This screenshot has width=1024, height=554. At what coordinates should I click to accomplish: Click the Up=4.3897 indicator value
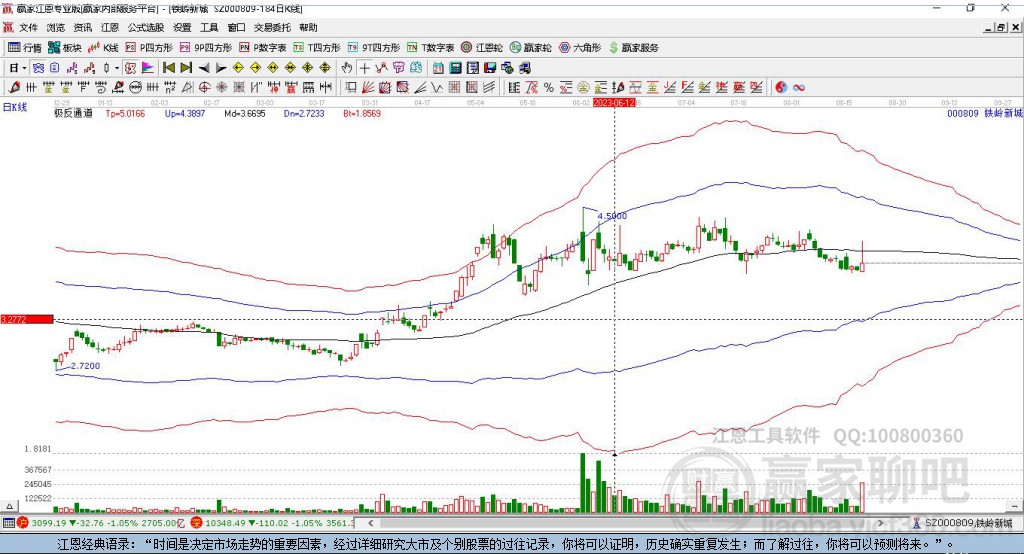185,113
